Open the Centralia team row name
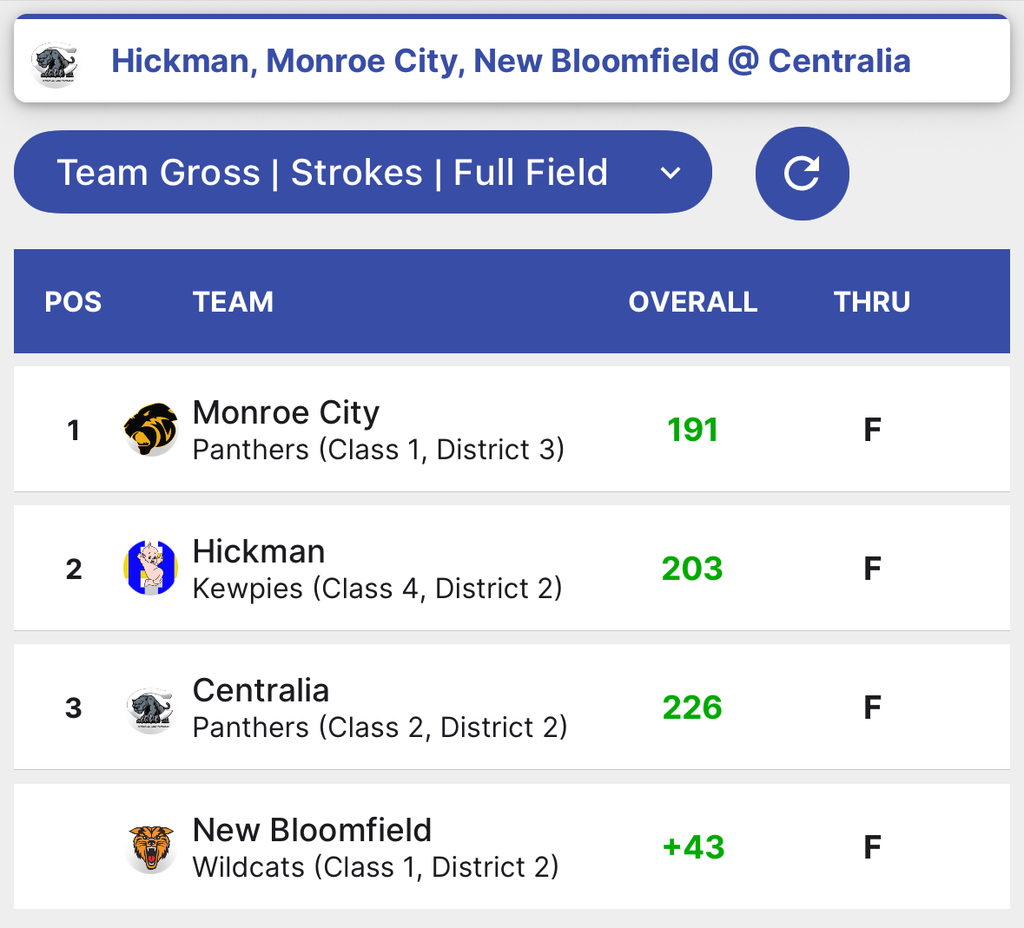This screenshot has height=928, width=1024. [260, 691]
